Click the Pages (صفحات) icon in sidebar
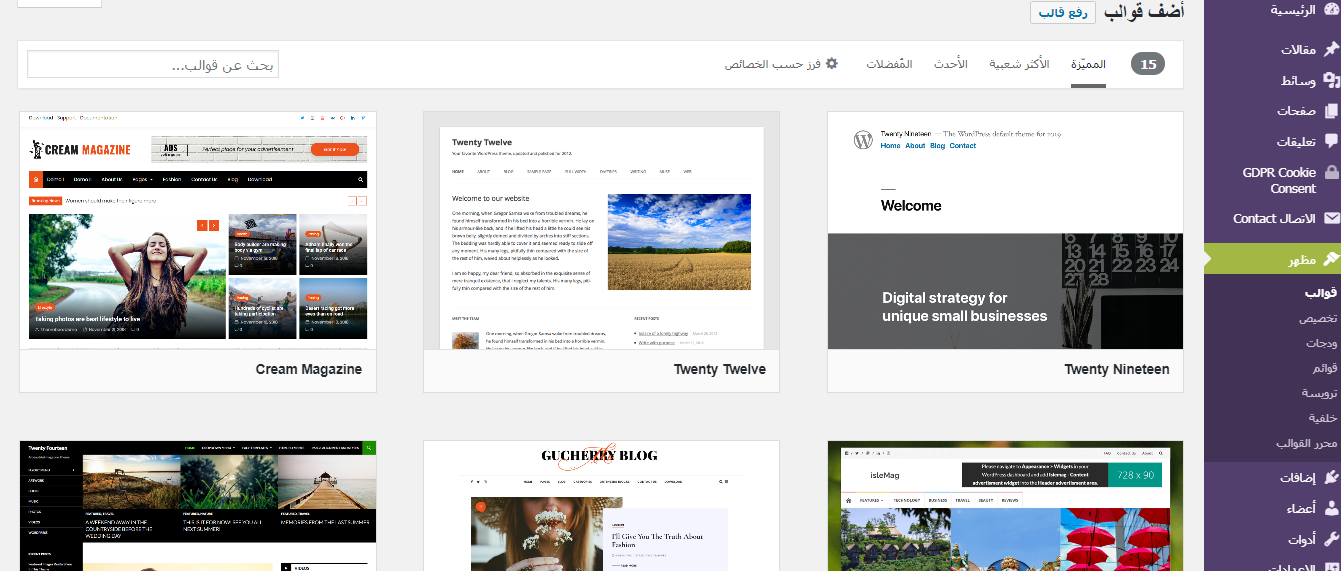The image size is (1341, 571). [x=1330, y=111]
